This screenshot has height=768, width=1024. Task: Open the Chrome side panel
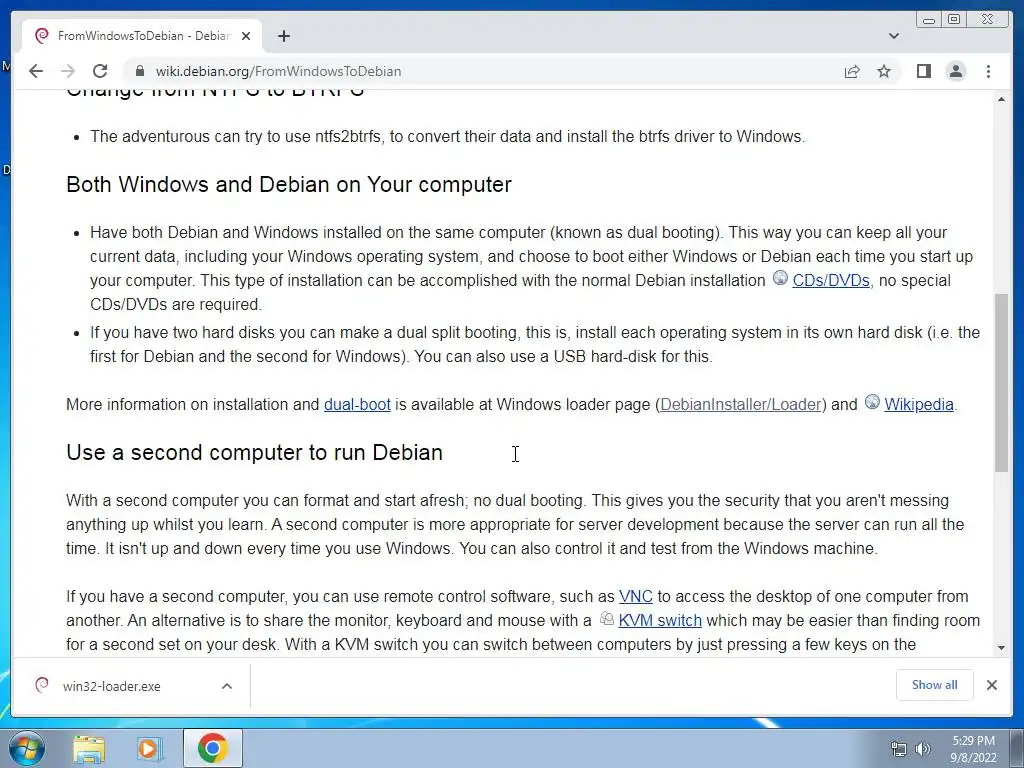pos(923,71)
